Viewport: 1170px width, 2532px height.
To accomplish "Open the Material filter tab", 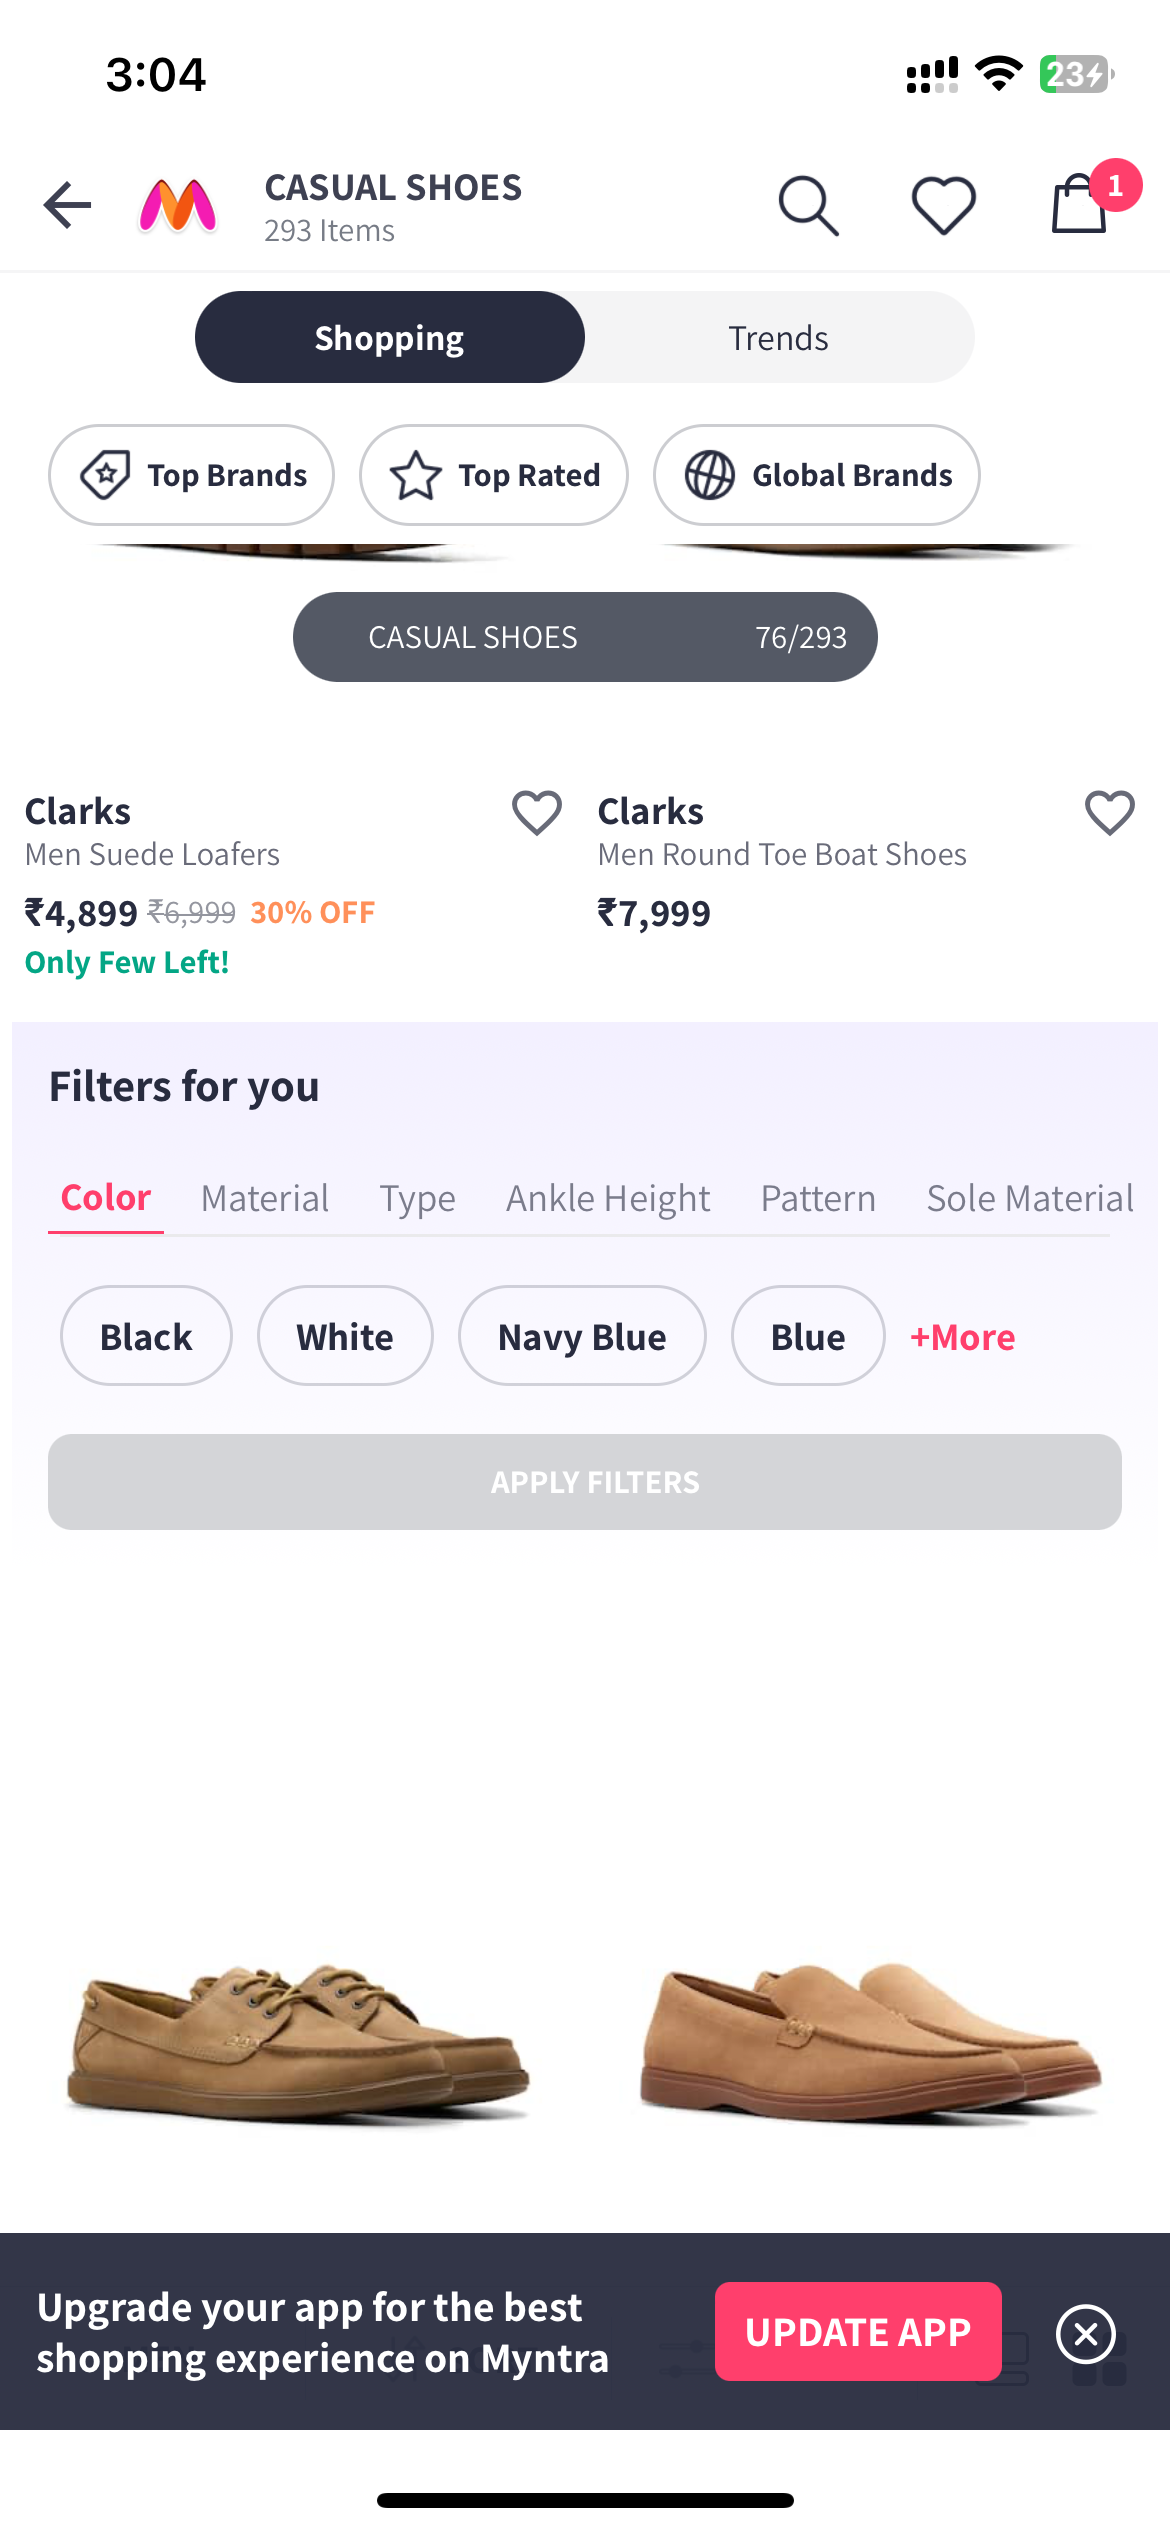I will point(264,1198).
